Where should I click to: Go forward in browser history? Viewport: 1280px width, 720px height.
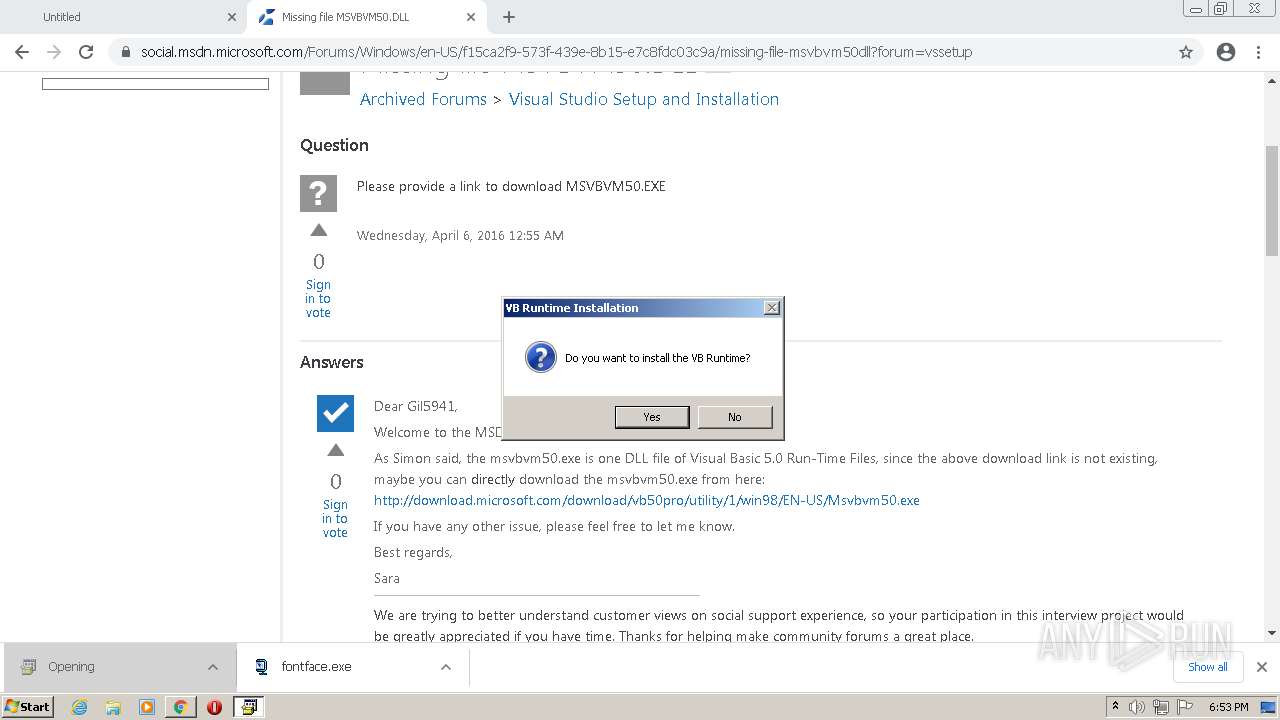tap(54, 52)
